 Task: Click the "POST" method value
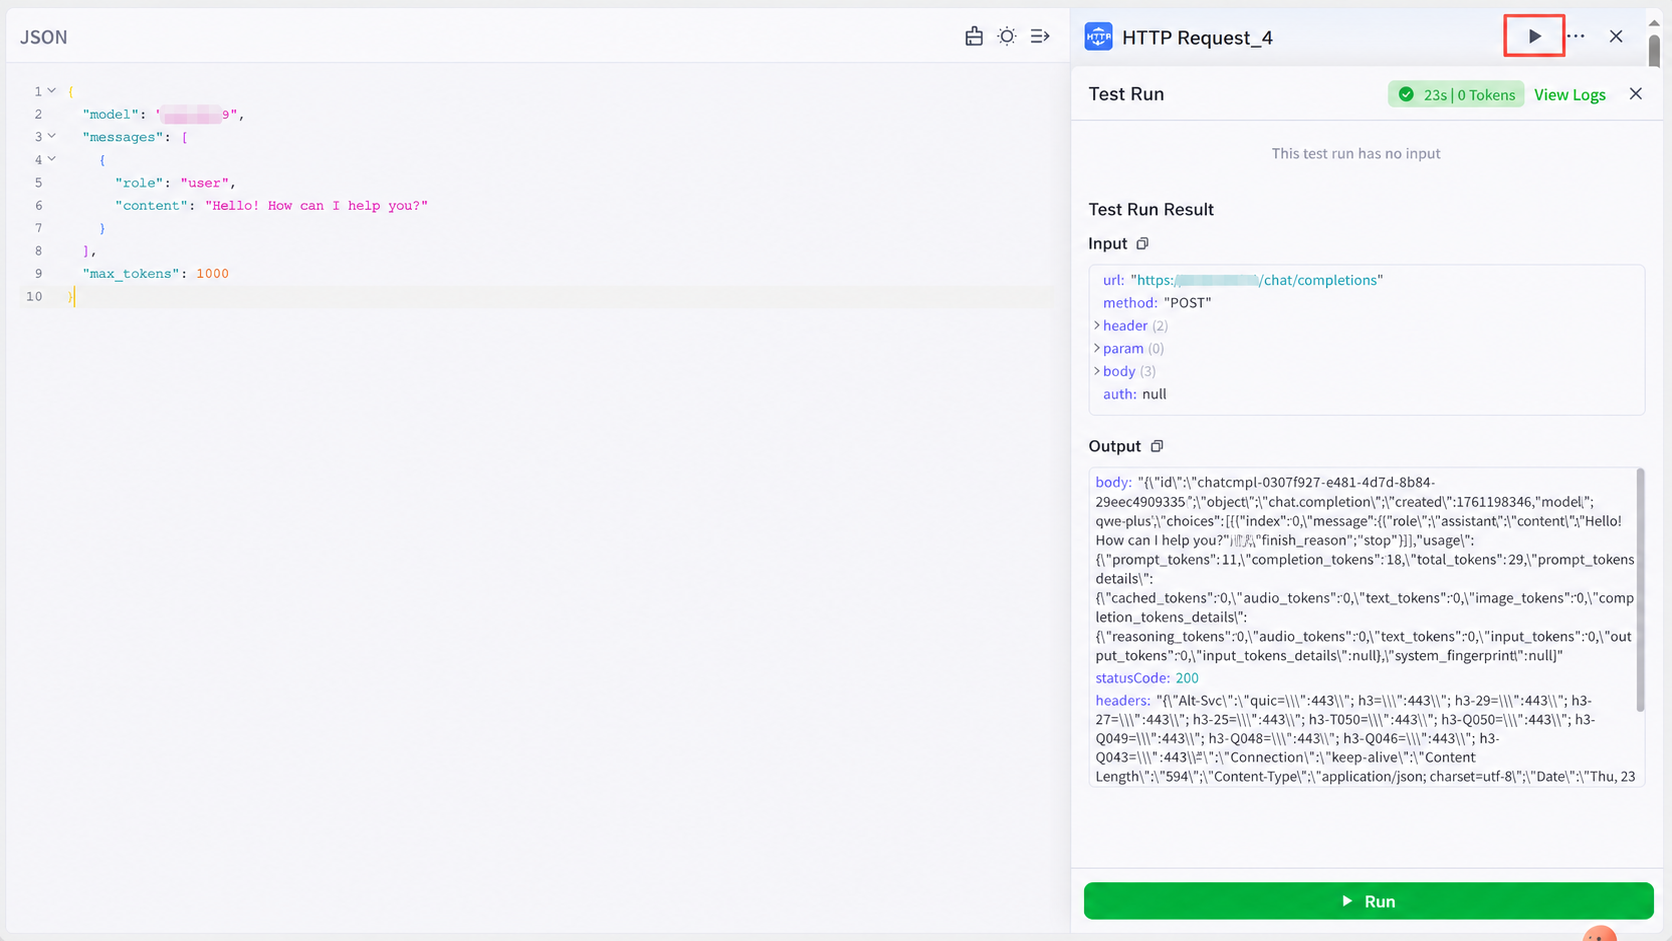[1187, 303]
